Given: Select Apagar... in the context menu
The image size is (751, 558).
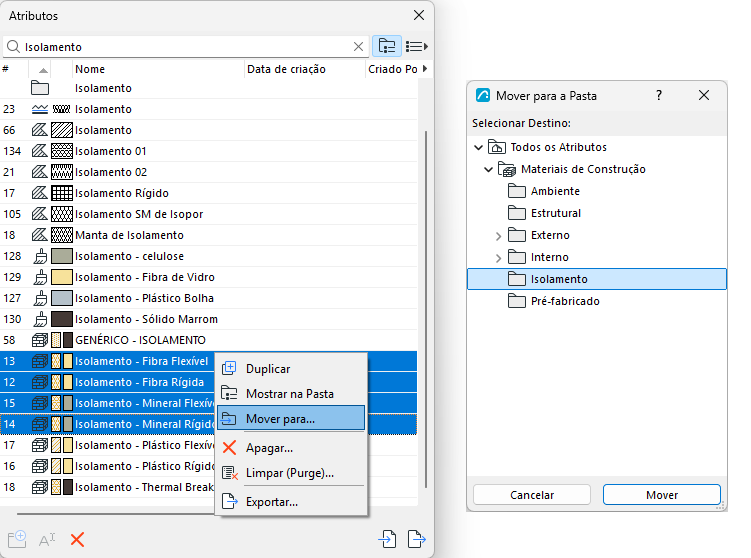Looking at the screenshot, I should 291,448.
